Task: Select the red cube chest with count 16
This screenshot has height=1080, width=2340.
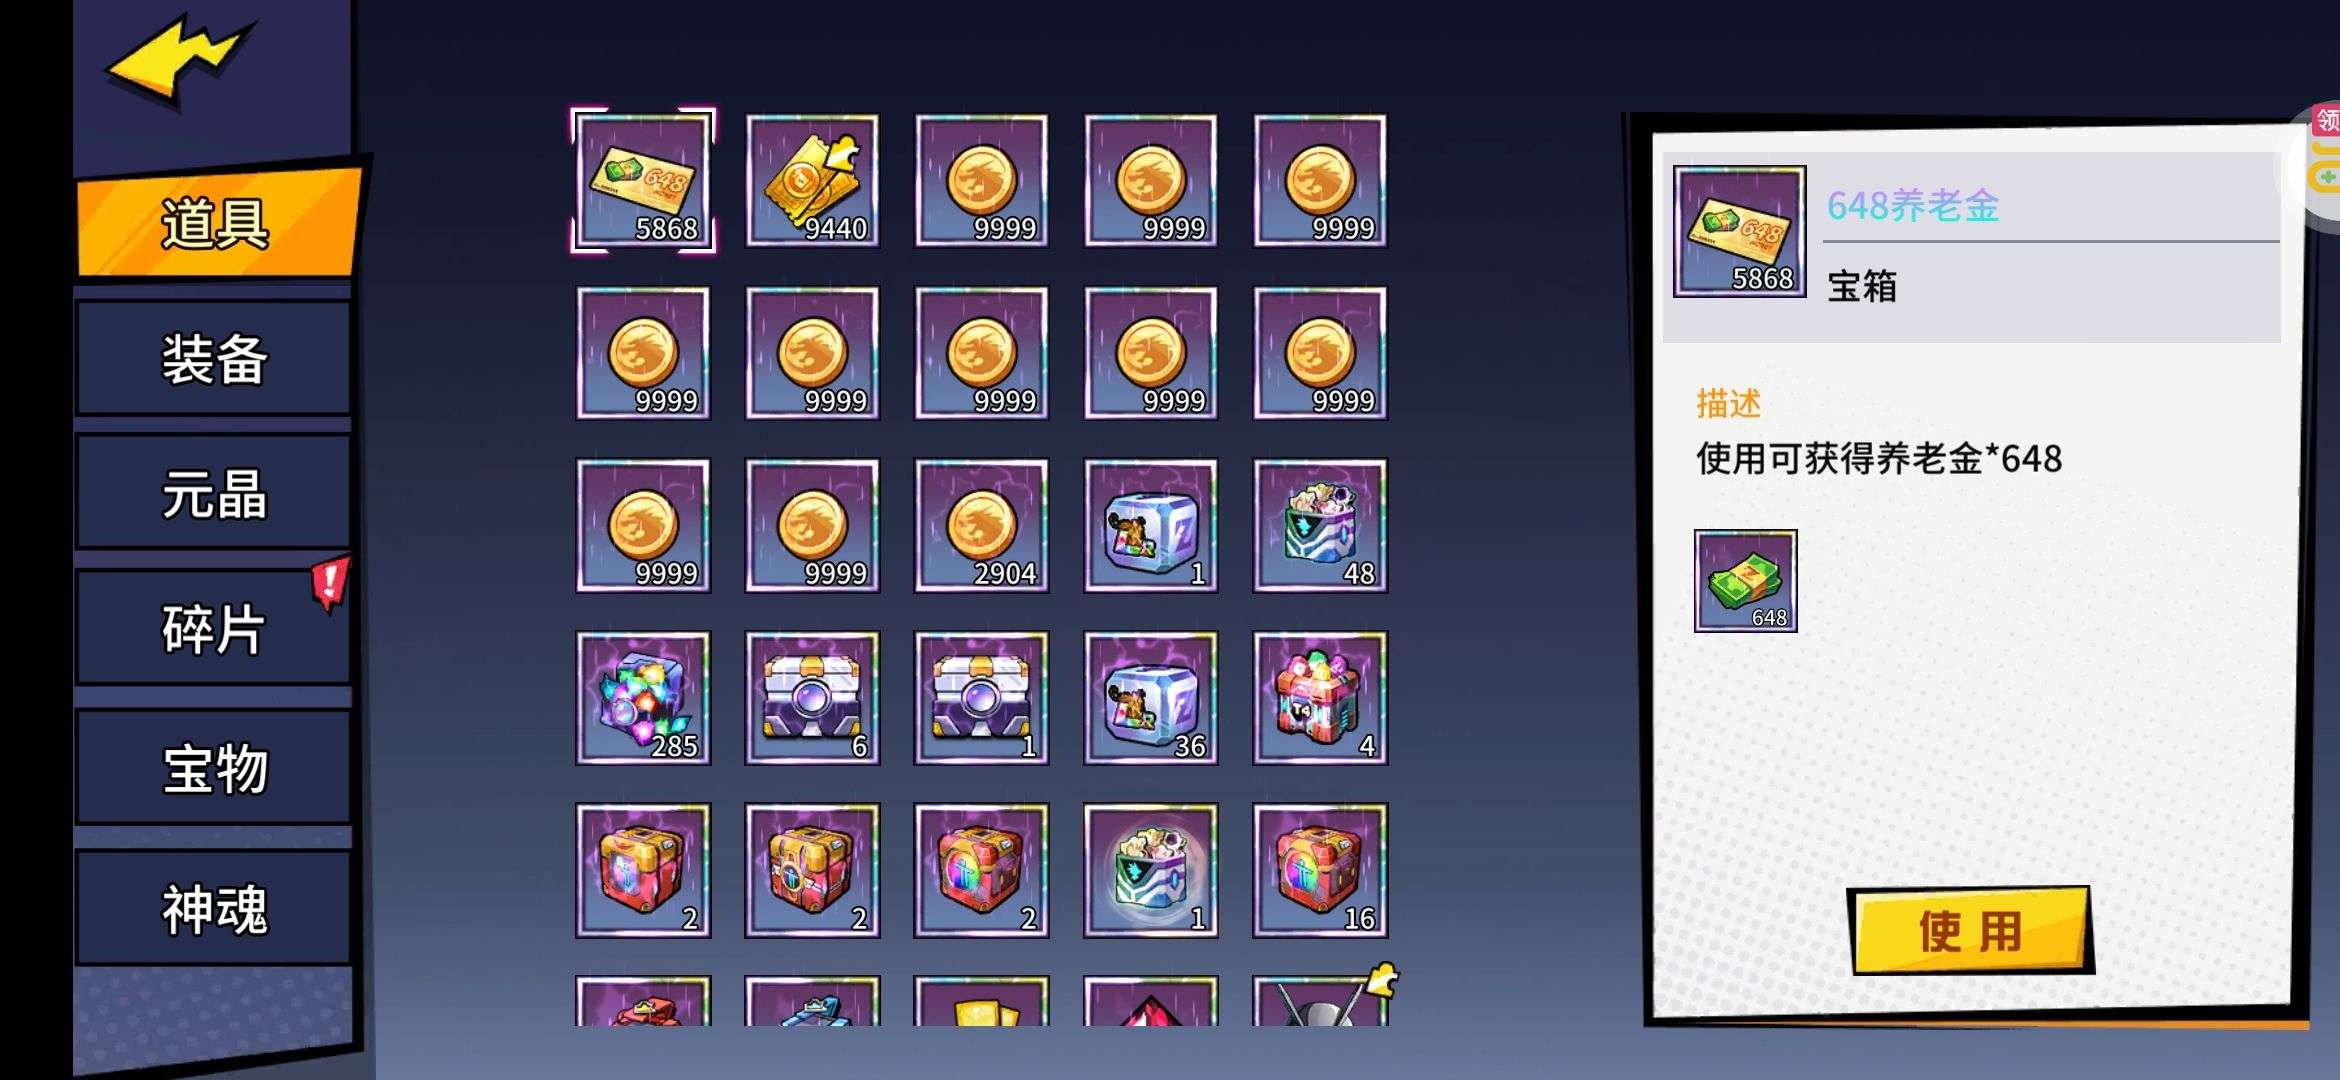Action: pos(1320,870)
